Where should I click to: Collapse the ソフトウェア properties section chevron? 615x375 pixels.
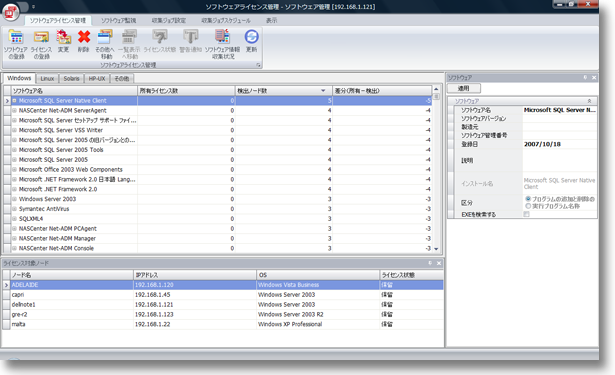[x=589, y=101]
